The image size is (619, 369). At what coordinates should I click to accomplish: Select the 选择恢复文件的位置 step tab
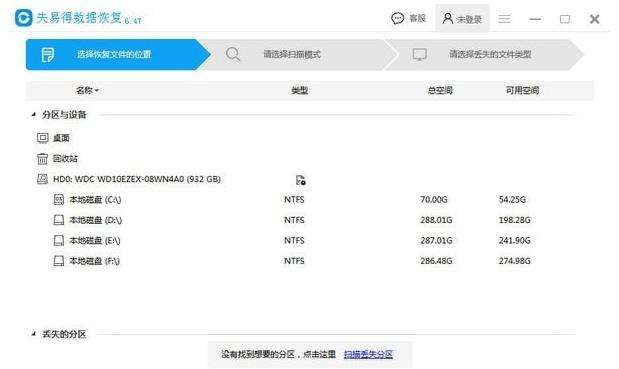[118, 54]
